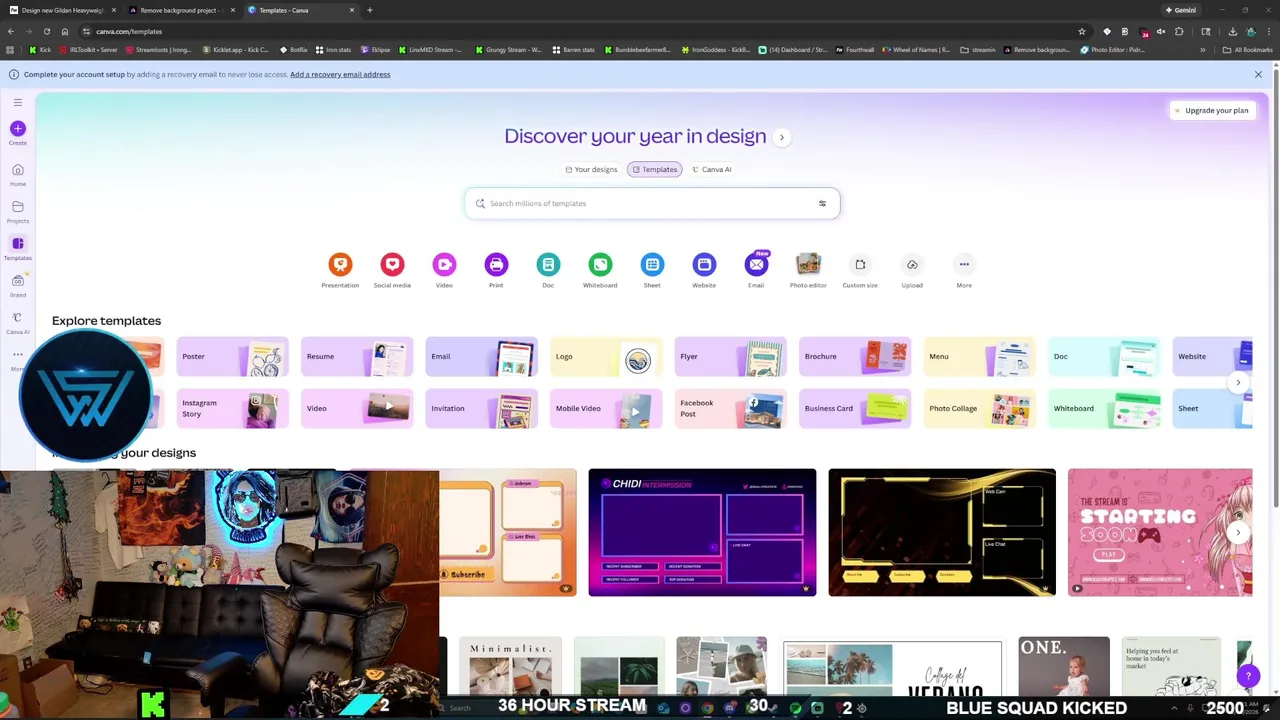Click Add a recovery email address link

tap(340, 74)
